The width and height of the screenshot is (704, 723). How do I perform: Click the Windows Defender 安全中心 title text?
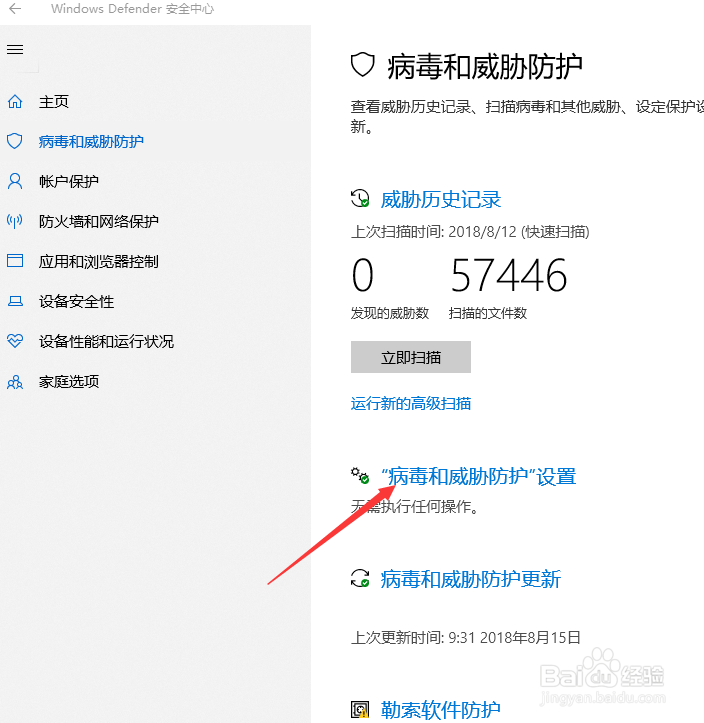[x=132, y=9]
